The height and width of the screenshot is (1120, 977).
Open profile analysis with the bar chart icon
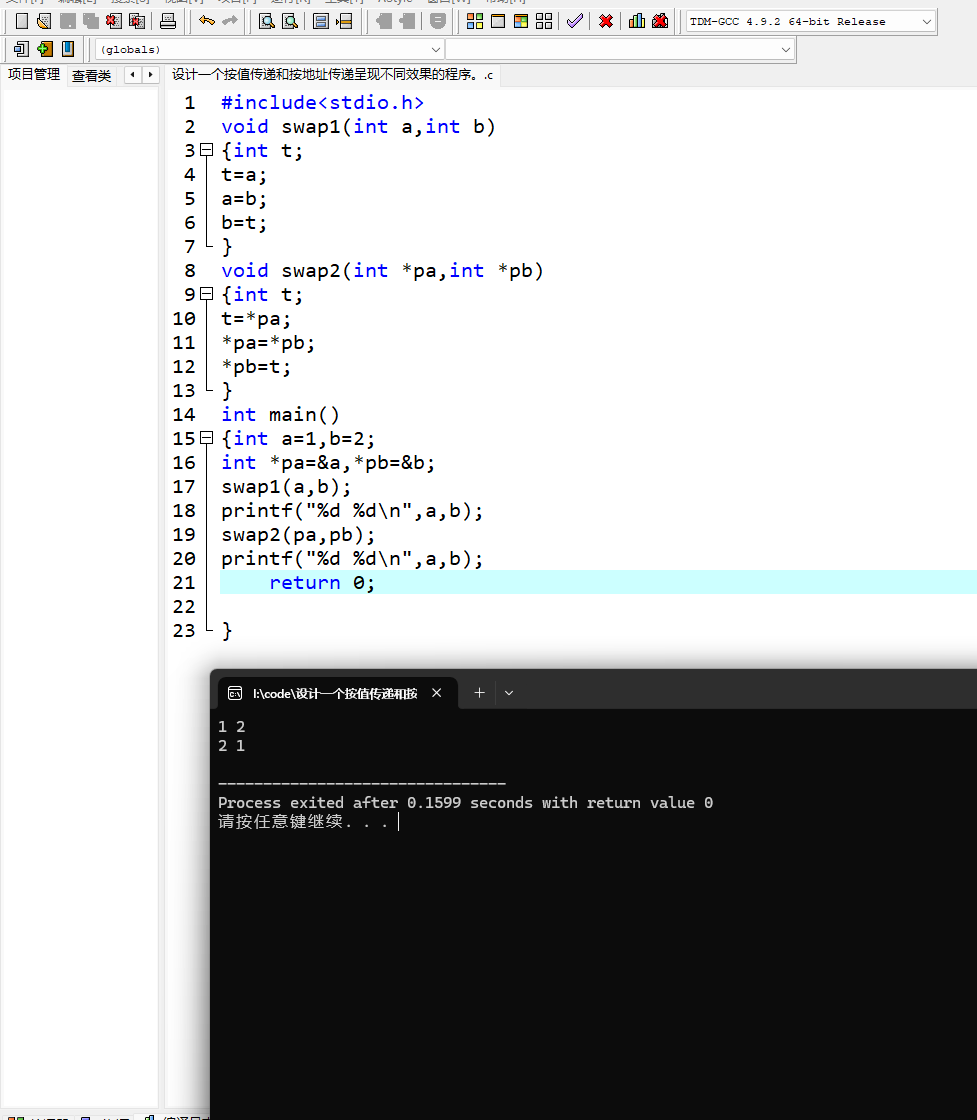tap(637, 21)
